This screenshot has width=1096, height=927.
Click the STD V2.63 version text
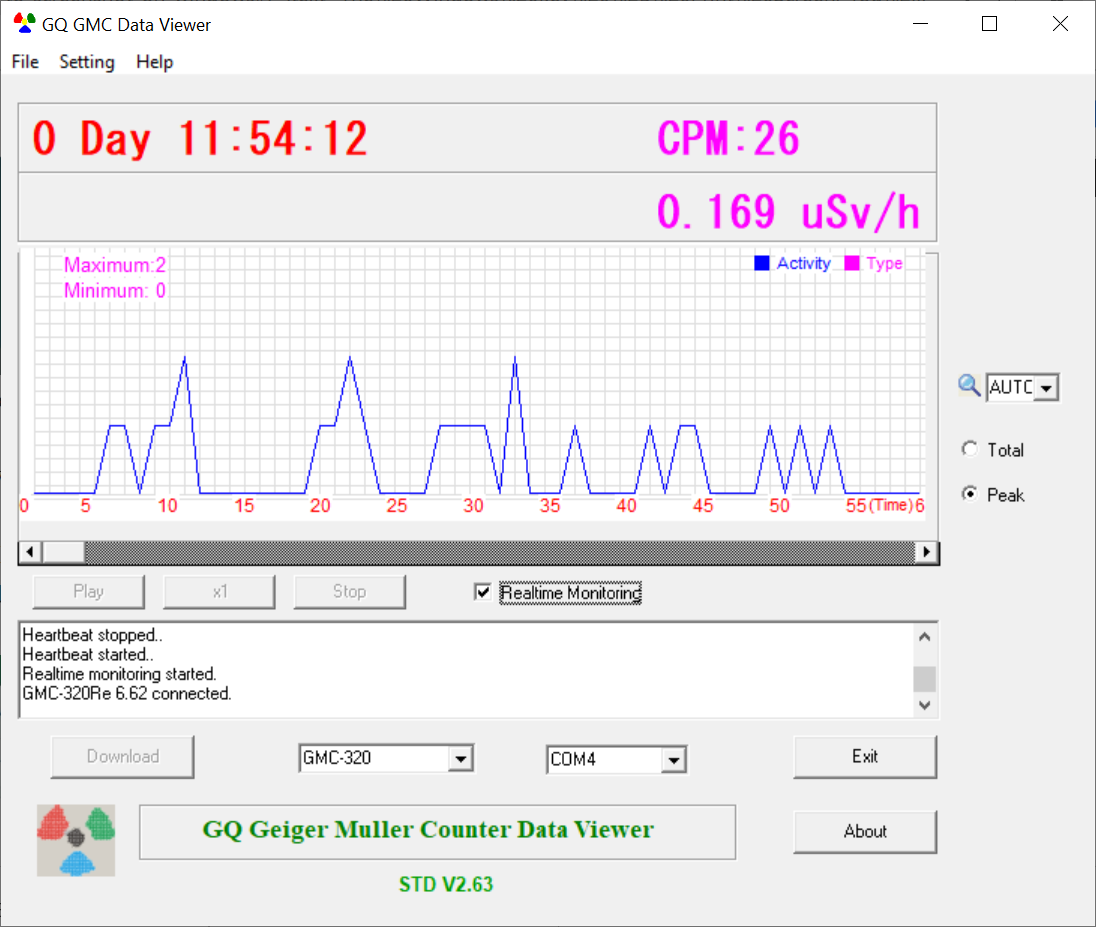[x=446, y=884]
